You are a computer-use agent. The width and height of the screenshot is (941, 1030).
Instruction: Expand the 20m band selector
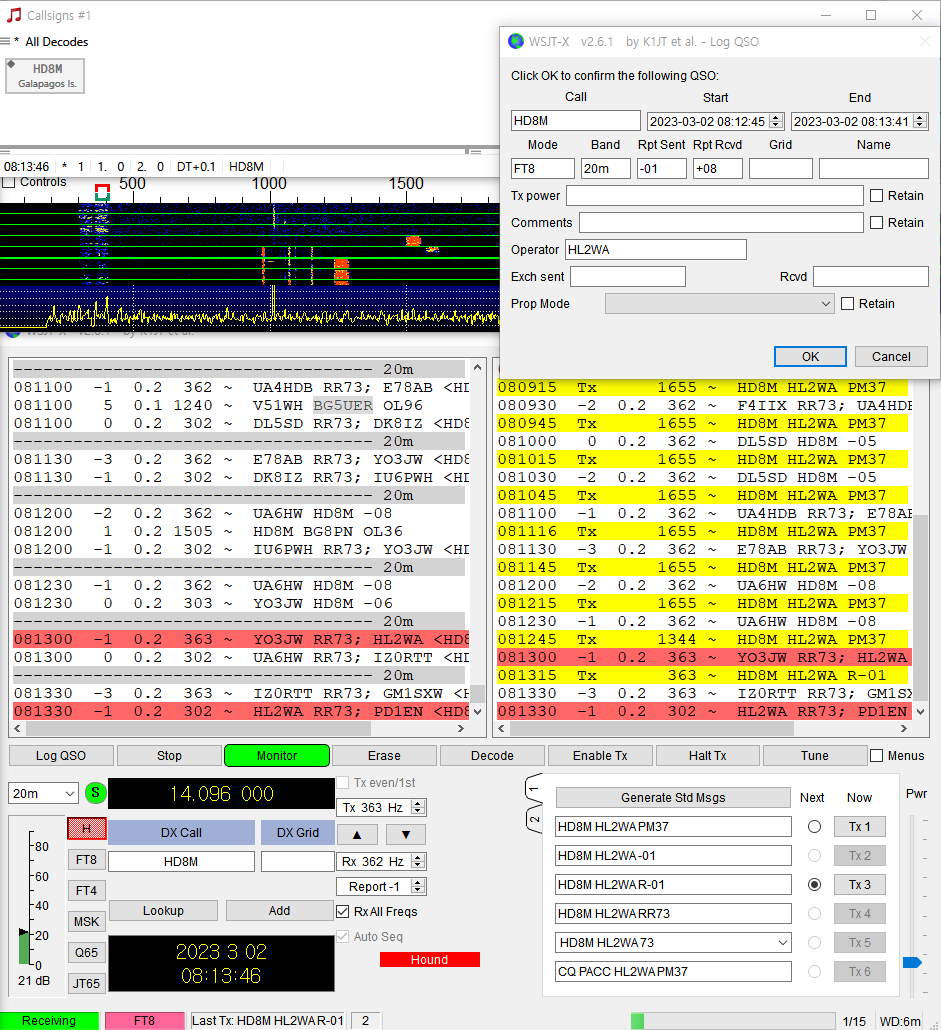43,793
